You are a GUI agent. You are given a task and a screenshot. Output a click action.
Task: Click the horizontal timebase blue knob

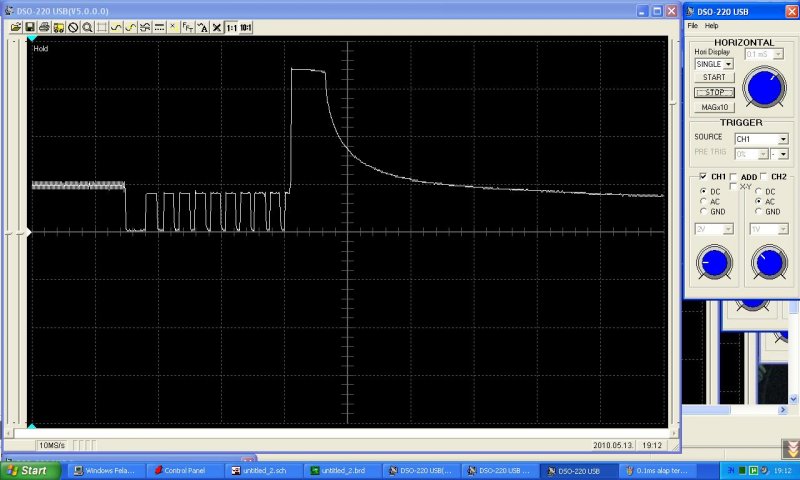tap(764, 87)
